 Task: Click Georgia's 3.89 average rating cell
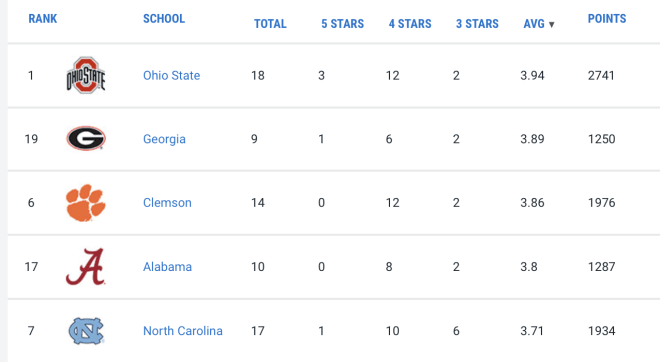pyautogui.click(x=532, y=139)
